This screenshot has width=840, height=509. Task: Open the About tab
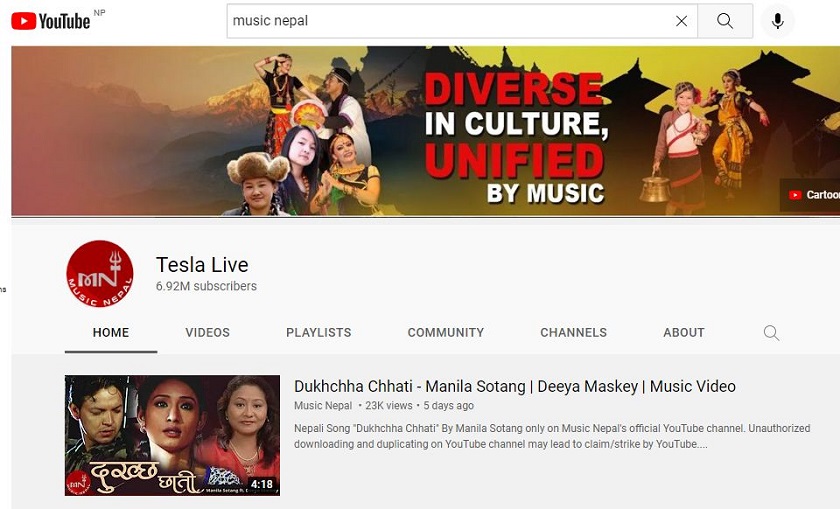coord(684,333)
